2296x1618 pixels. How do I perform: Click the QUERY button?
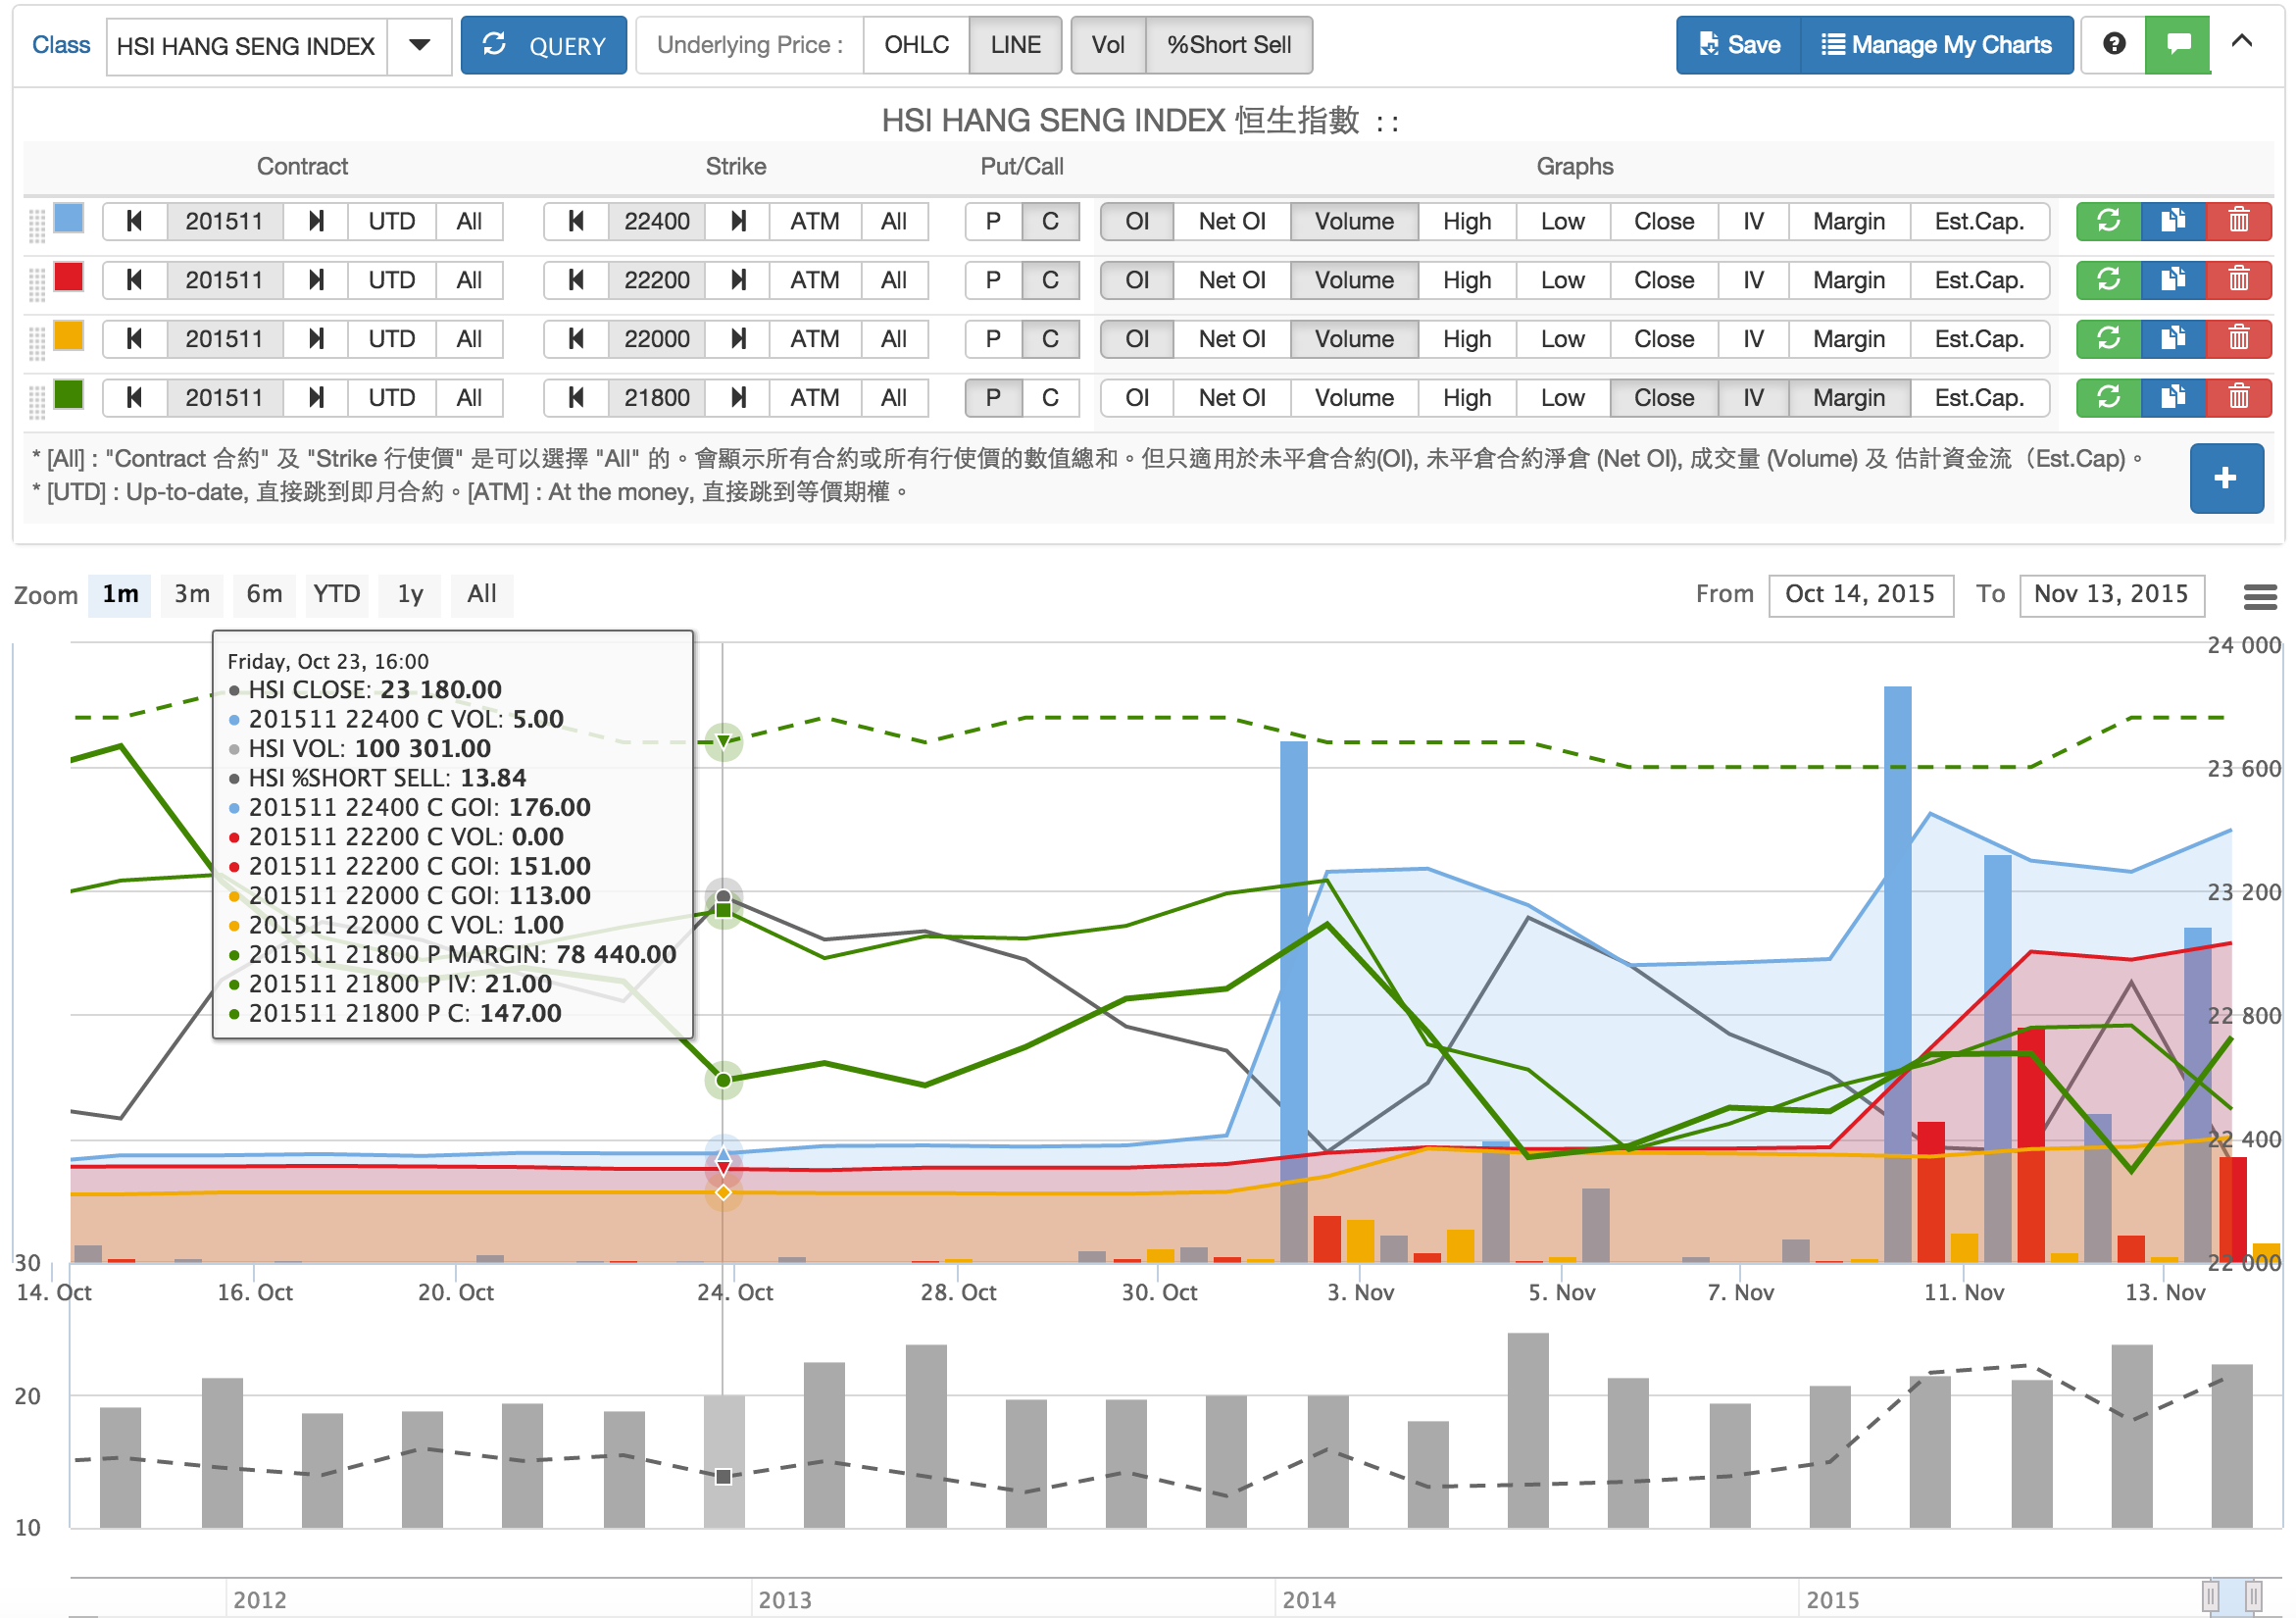544,45
